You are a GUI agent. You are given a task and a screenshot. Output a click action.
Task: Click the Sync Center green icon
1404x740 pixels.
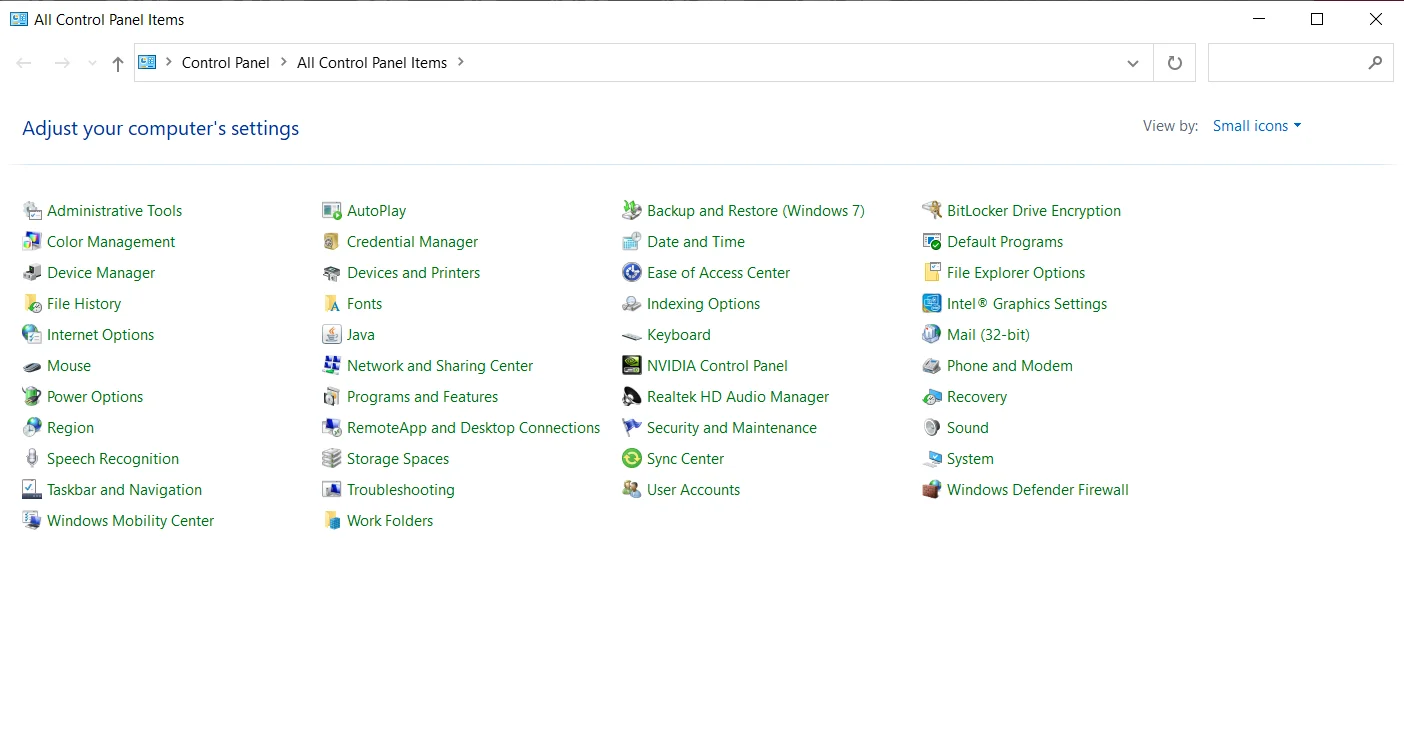click(x=631, y=459)
